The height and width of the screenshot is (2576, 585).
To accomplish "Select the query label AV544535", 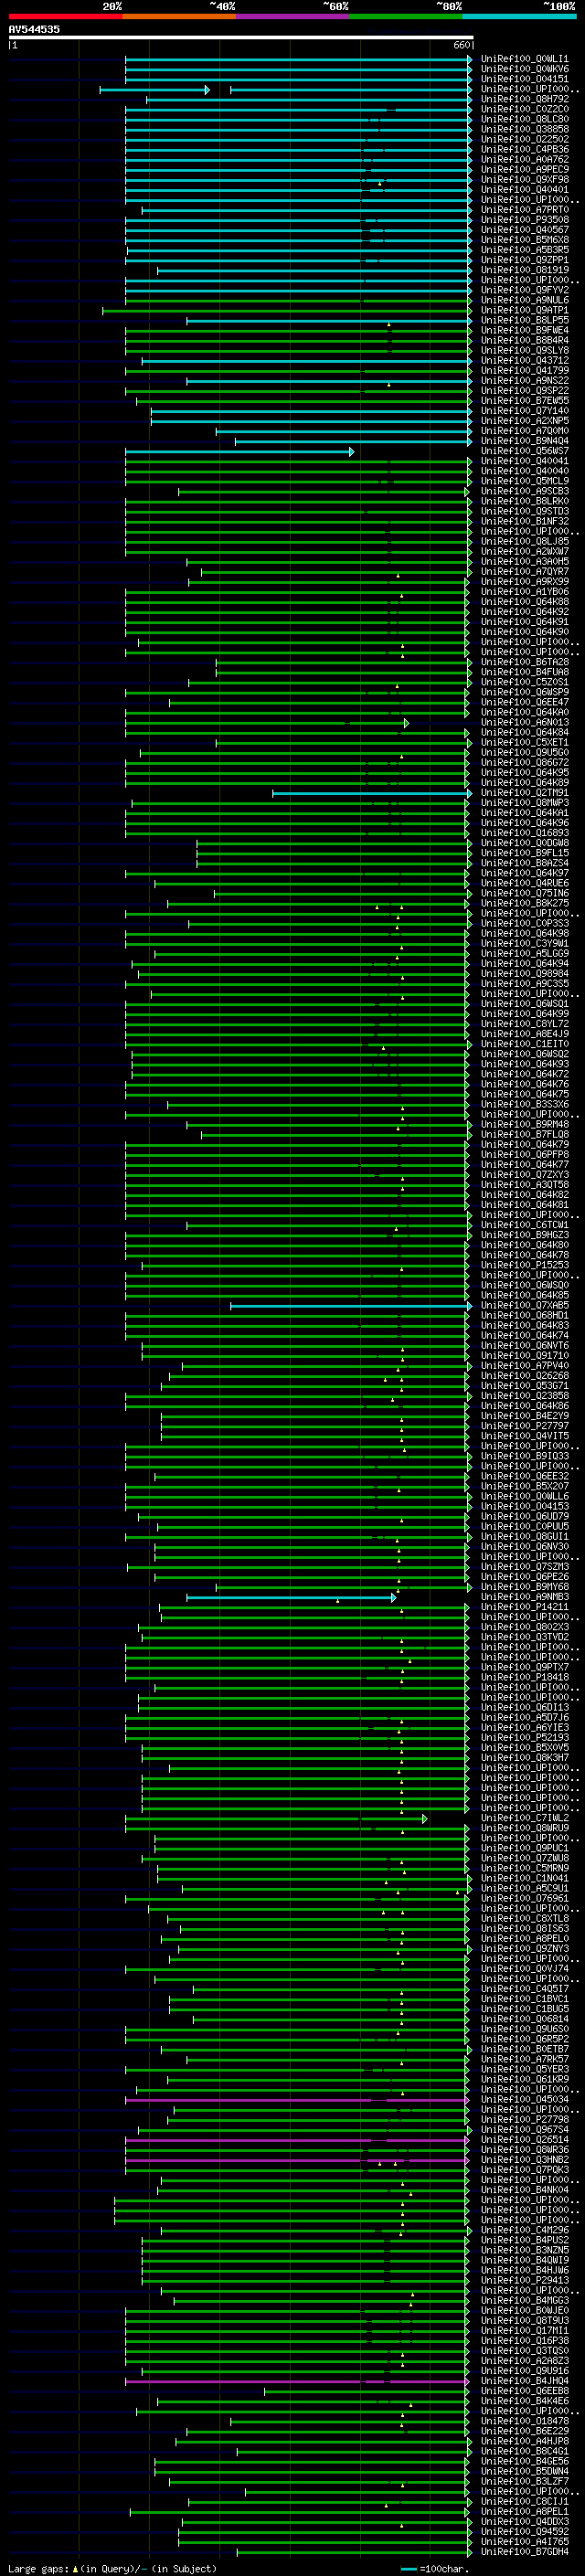I will coord(34,29).
